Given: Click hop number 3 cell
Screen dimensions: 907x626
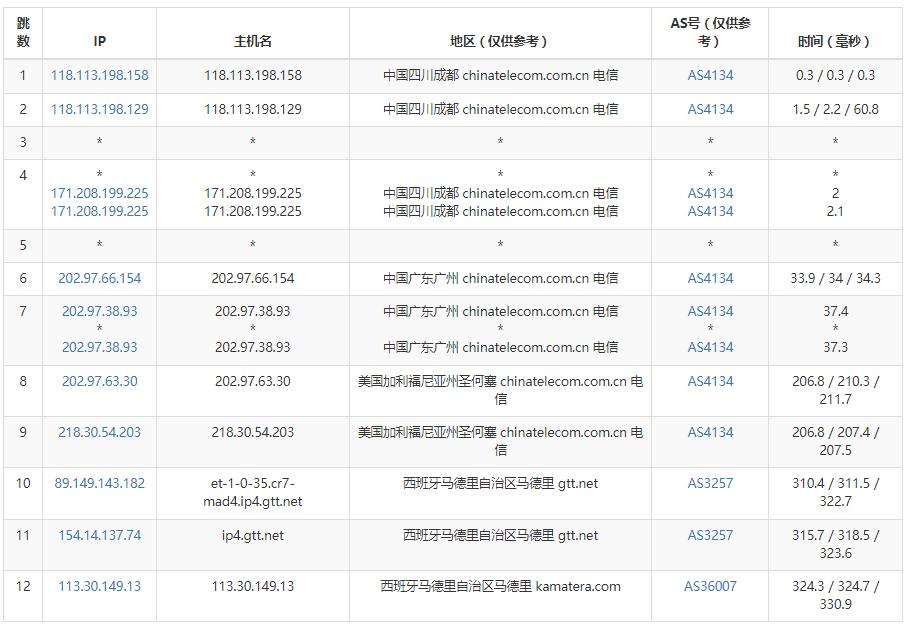Looking at the screenshot, I should tap(23, 142).
